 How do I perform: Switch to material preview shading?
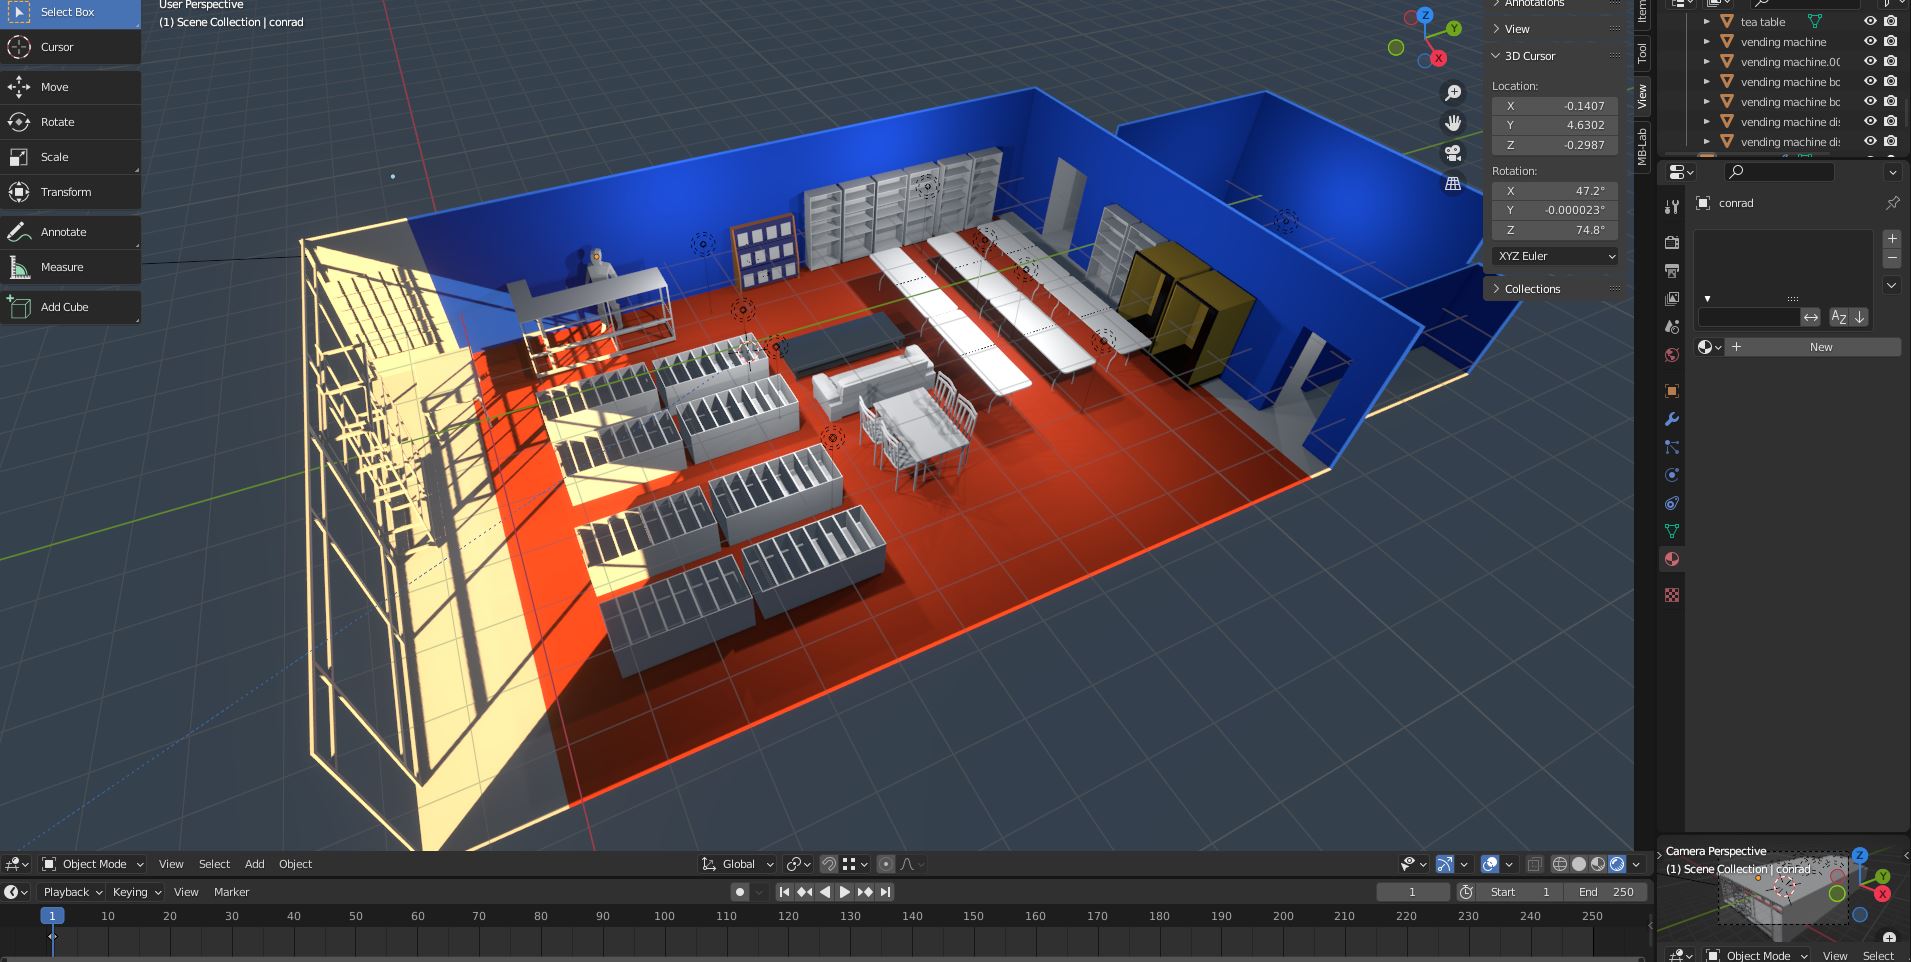tap(1598, 864)
